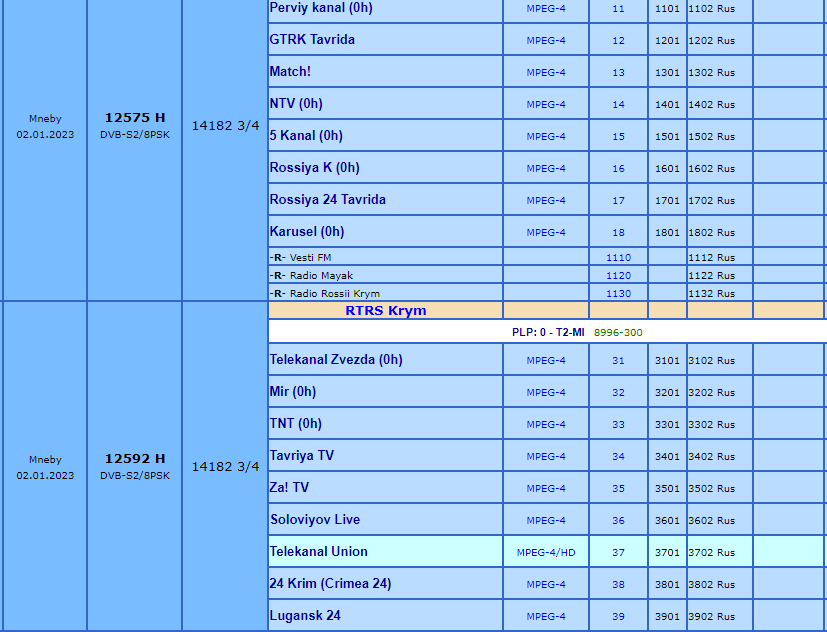
Task: Open GTRK Tavrida channel link
Action: click(312, 40)
